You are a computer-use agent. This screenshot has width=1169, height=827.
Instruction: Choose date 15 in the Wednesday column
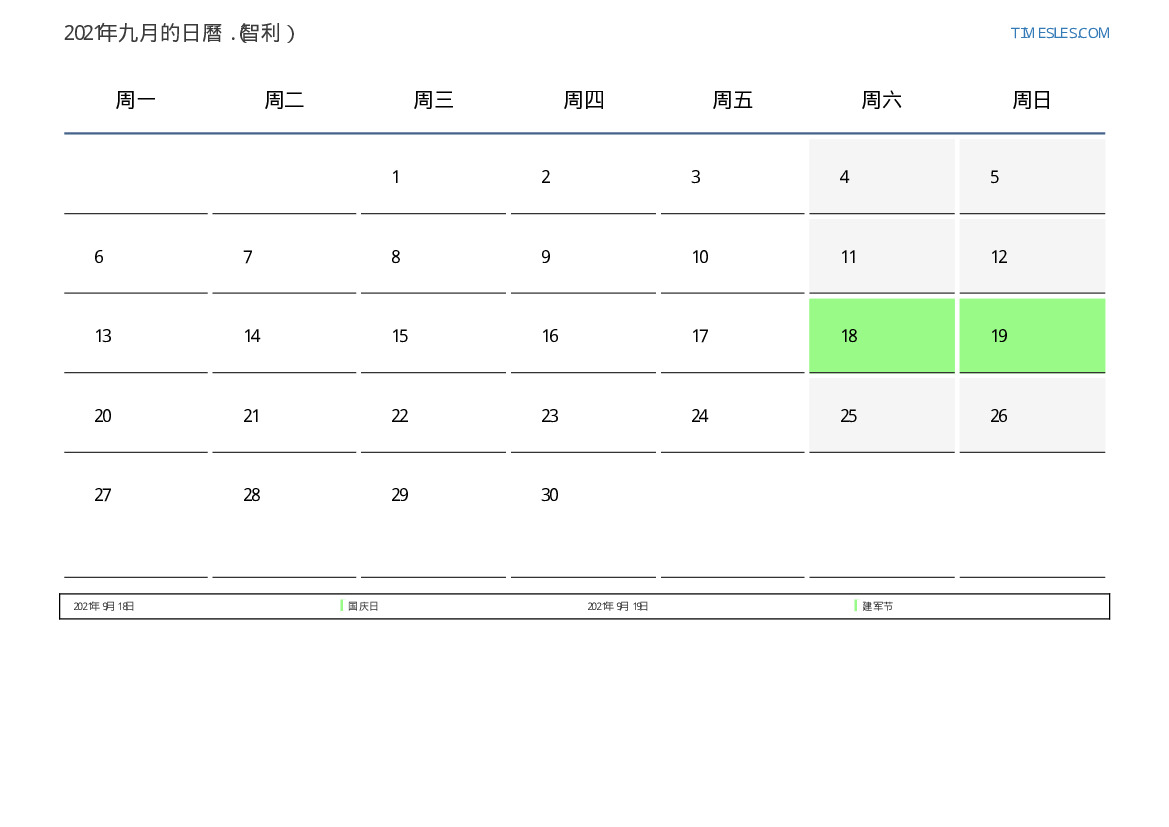point(400,336)
